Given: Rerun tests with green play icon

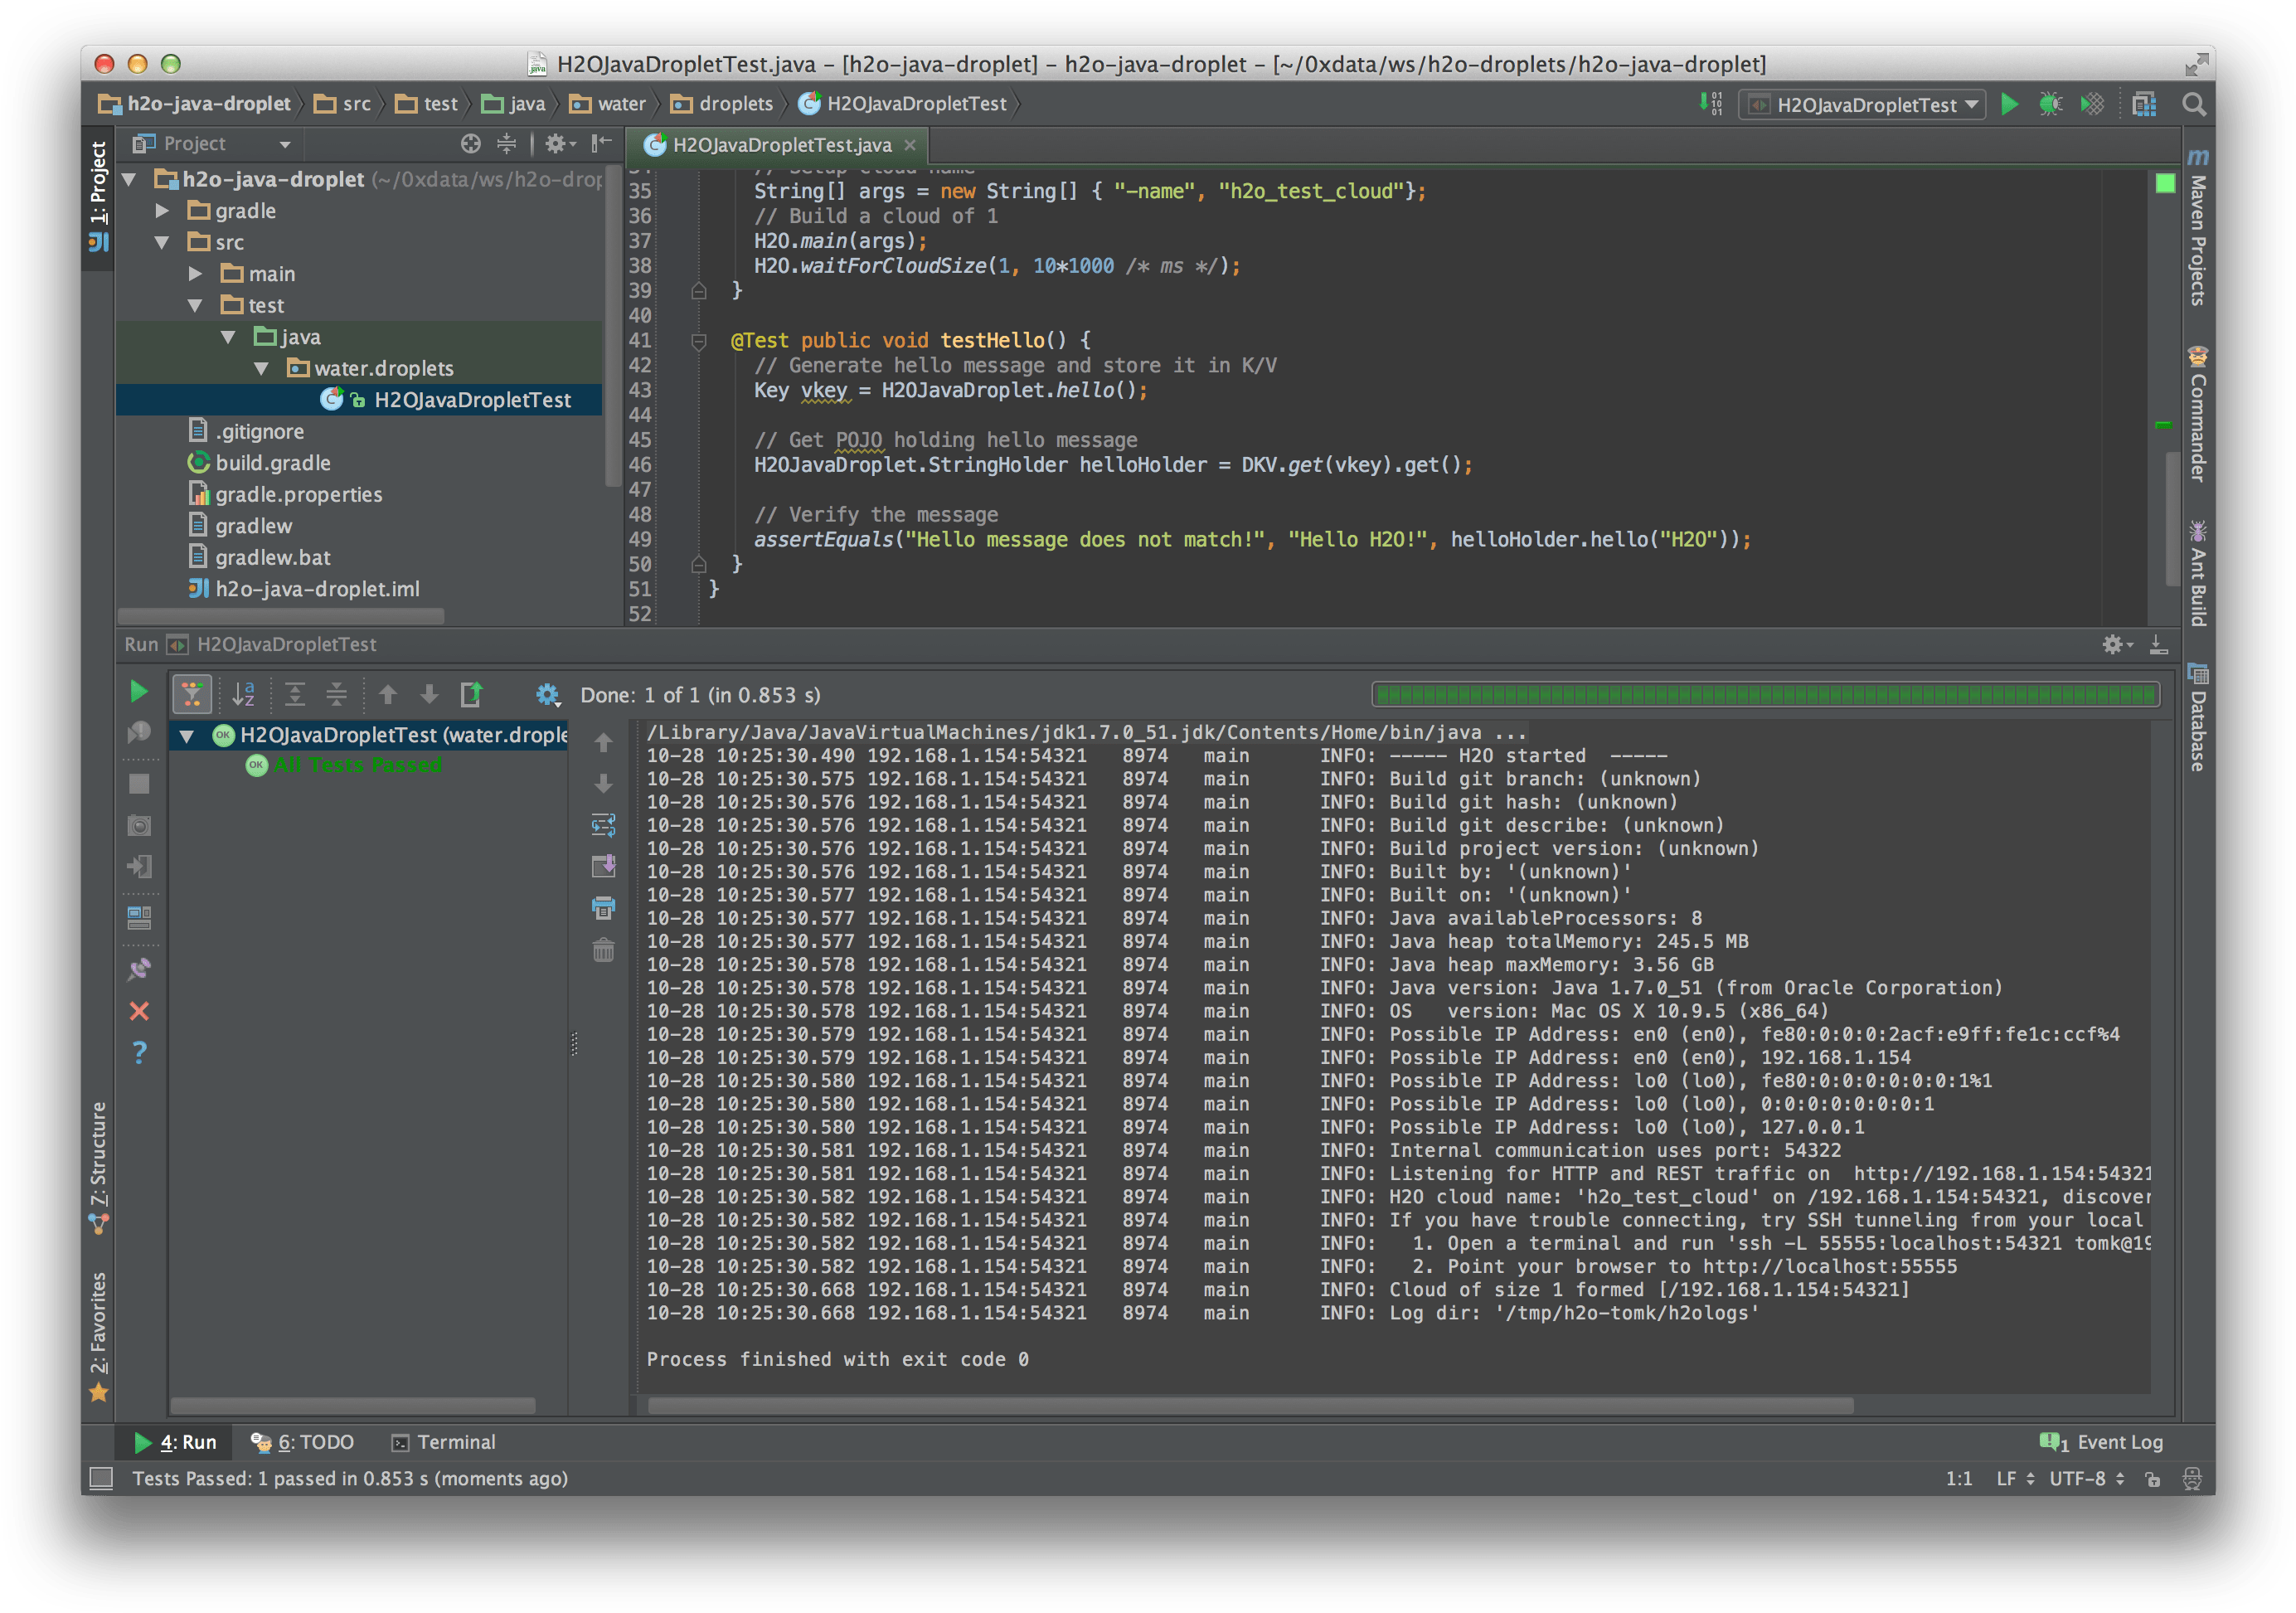Looking at the screenshot, I should (x=139, y=692).
